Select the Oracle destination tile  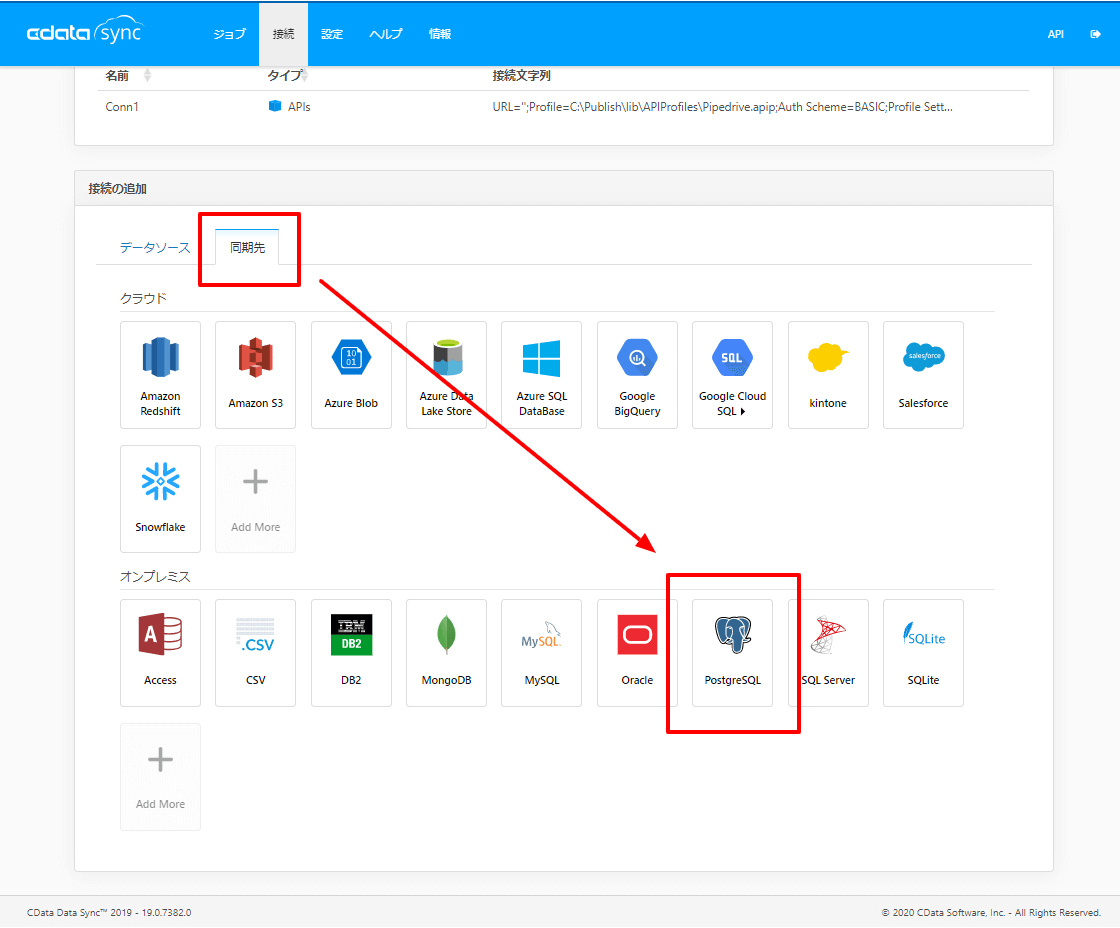click(637, 652)
